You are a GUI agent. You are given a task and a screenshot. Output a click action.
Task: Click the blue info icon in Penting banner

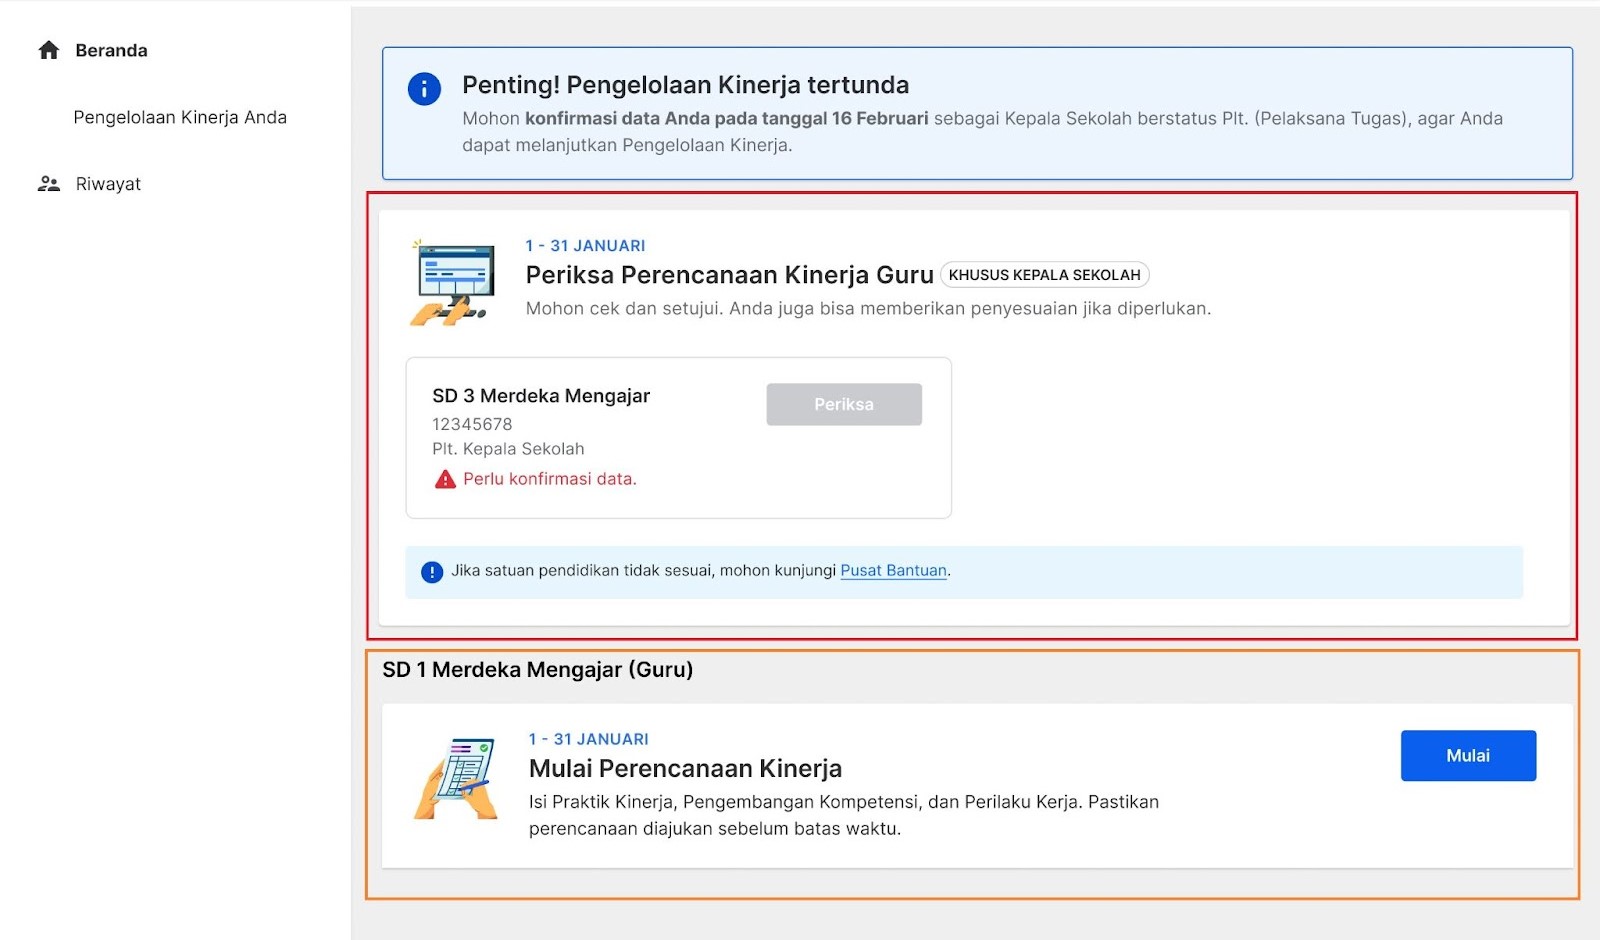pyautogui.click(x=424, y=89)
